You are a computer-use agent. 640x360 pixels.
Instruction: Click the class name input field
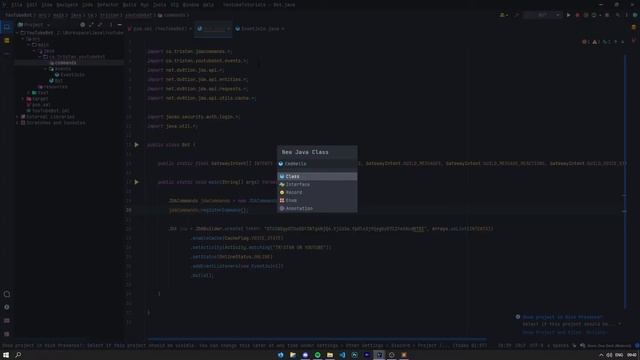point(317,164)
